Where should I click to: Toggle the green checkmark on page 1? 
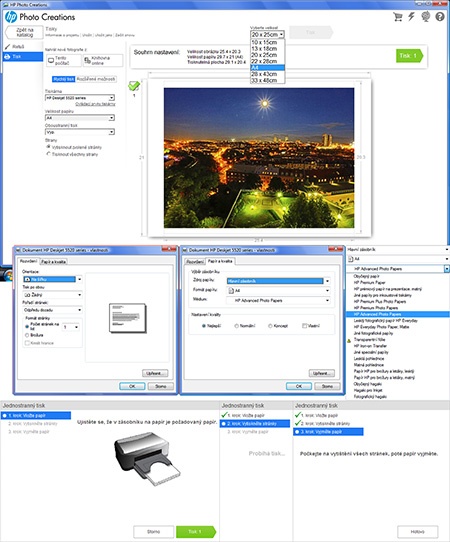(134, 85)
